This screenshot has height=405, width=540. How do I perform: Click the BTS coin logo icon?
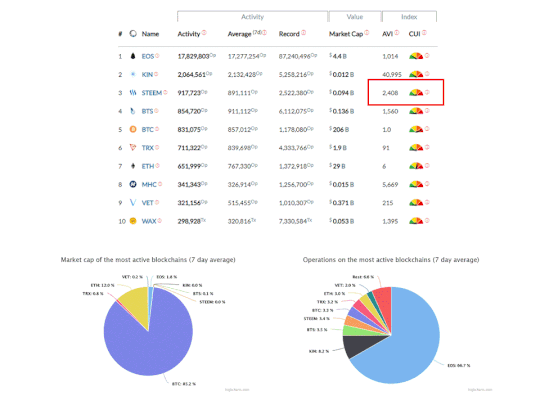[133, 111]
